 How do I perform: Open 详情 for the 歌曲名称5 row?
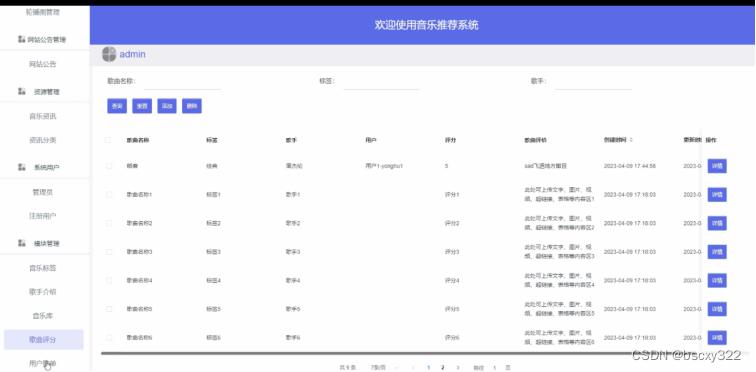point(717,309)
